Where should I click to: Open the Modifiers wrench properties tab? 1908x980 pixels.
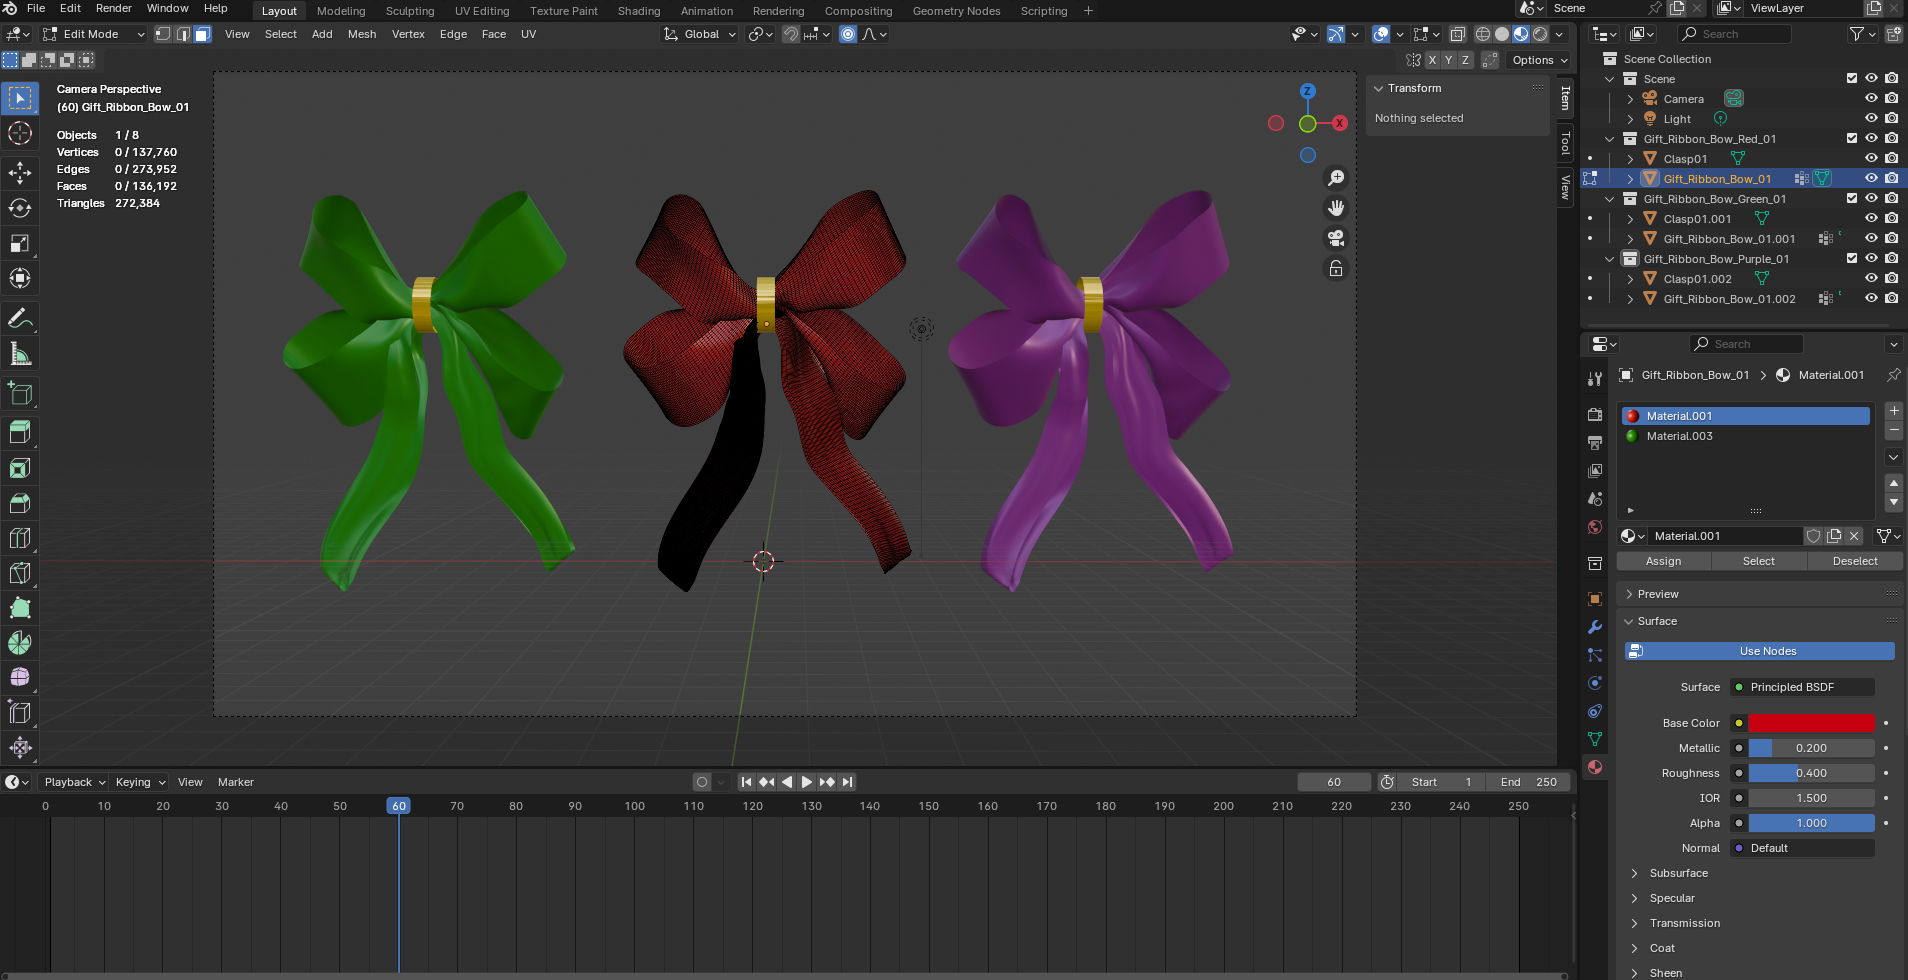click(x=1595, y=627)
